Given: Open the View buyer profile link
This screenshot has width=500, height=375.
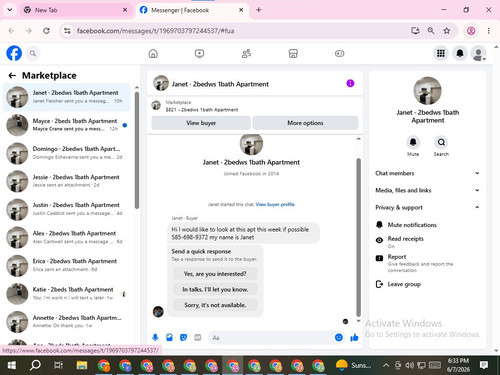Looking at the screenshot, I should 275,204.
